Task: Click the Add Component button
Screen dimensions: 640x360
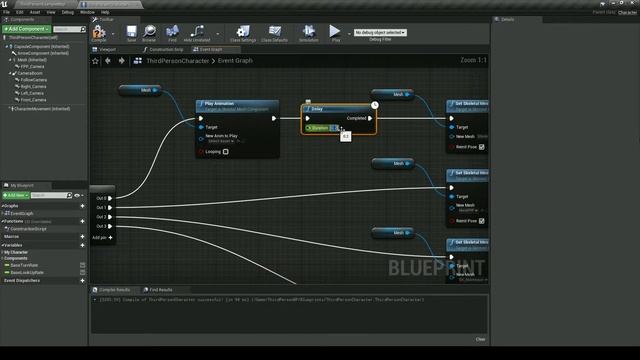Action: point(27,29)
